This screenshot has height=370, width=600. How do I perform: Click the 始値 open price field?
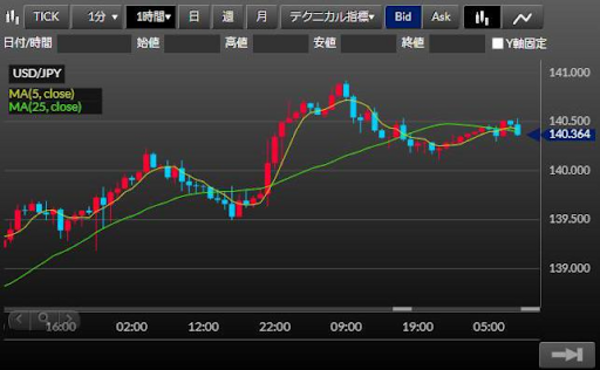pos(192,43)
